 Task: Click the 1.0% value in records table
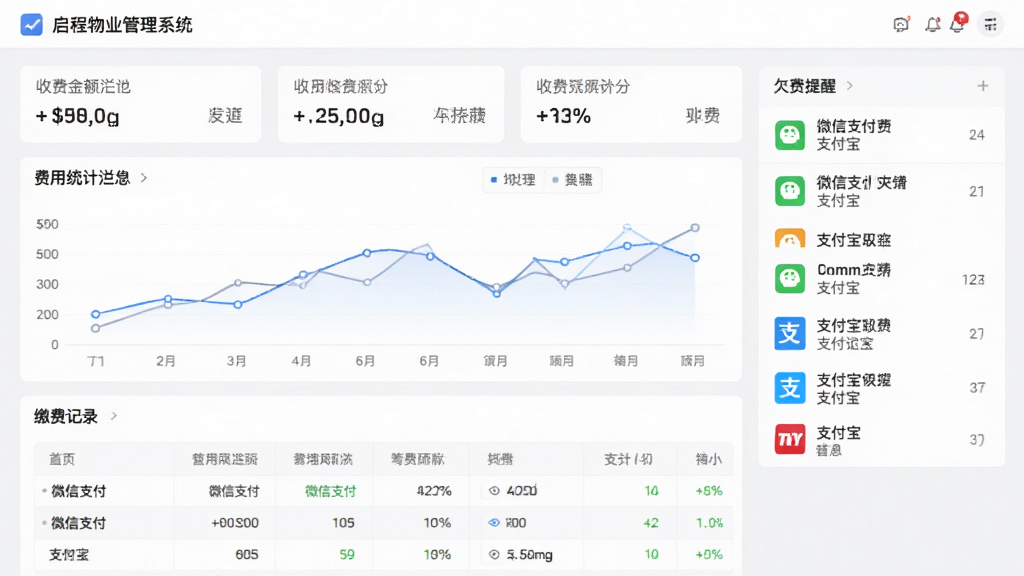(709, 523)
